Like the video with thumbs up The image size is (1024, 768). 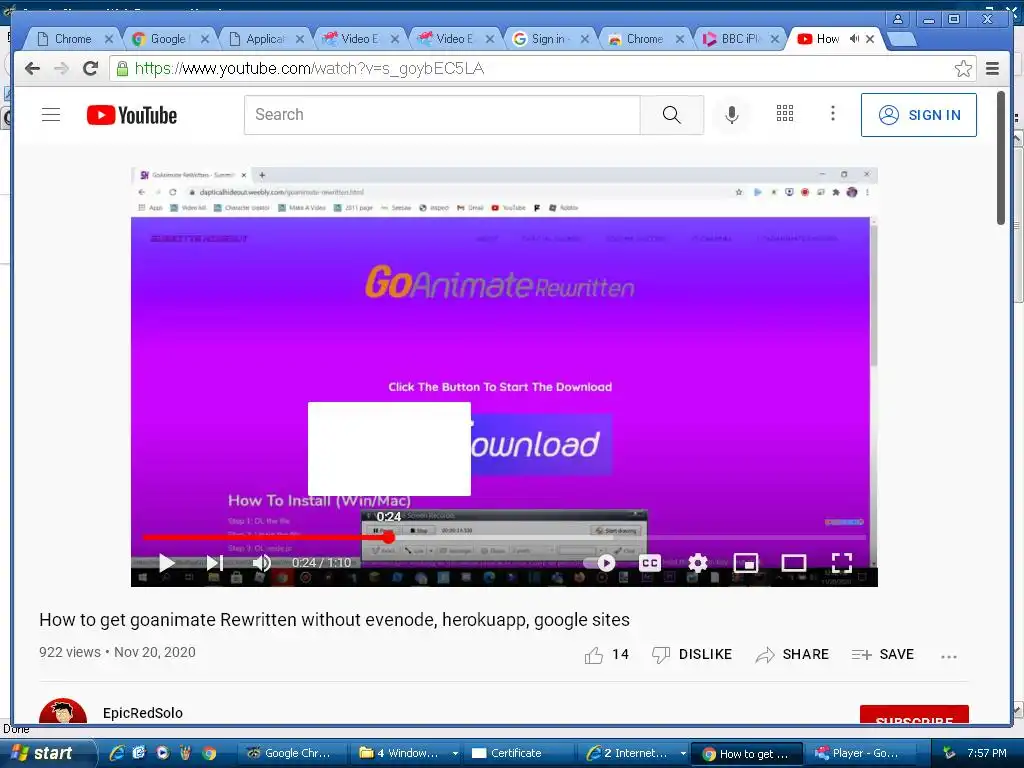(x=594, y=655)
